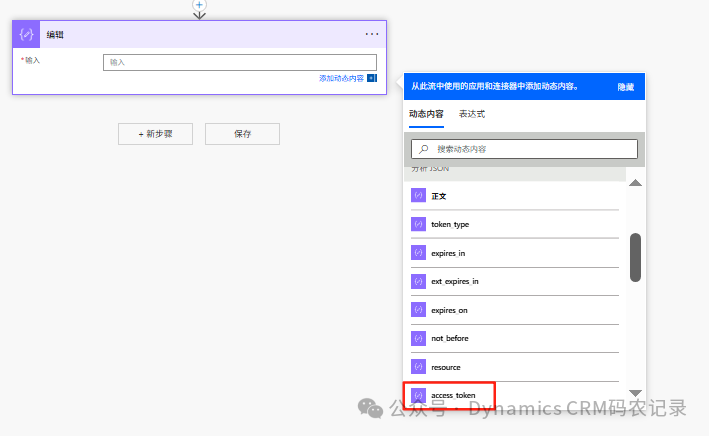Screen dimensions: 709x436
Task: Select the ext_expires_in dynamic content item
Action: (x=515, y=282)
